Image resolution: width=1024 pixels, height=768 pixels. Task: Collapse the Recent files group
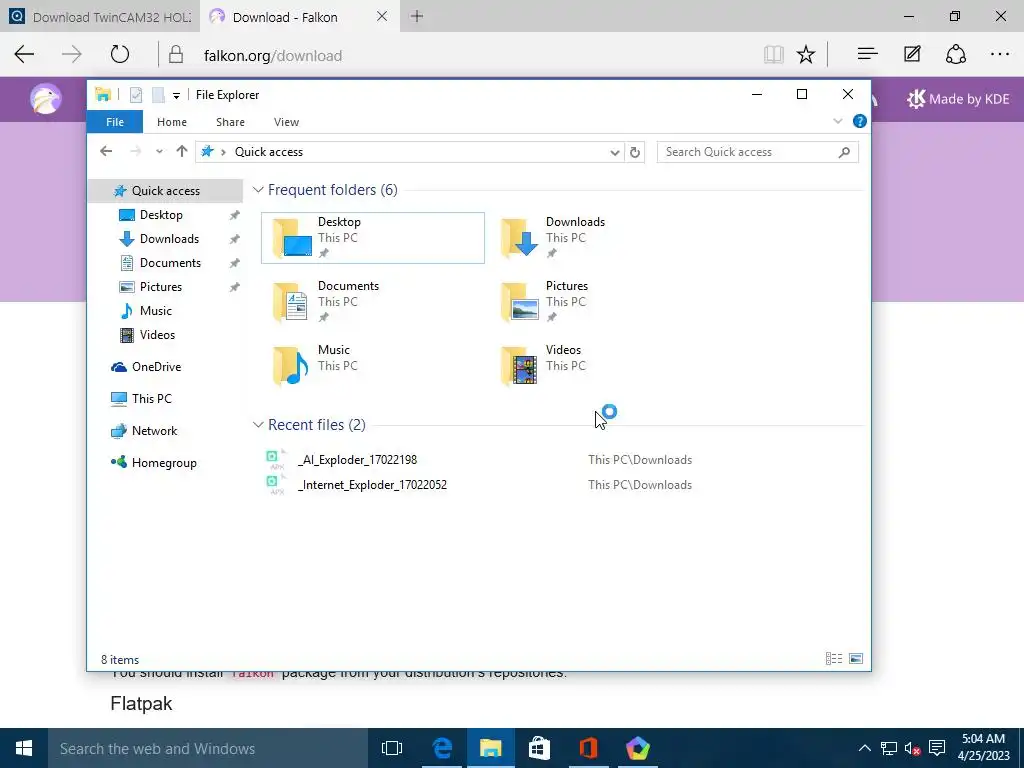(258, 425)
